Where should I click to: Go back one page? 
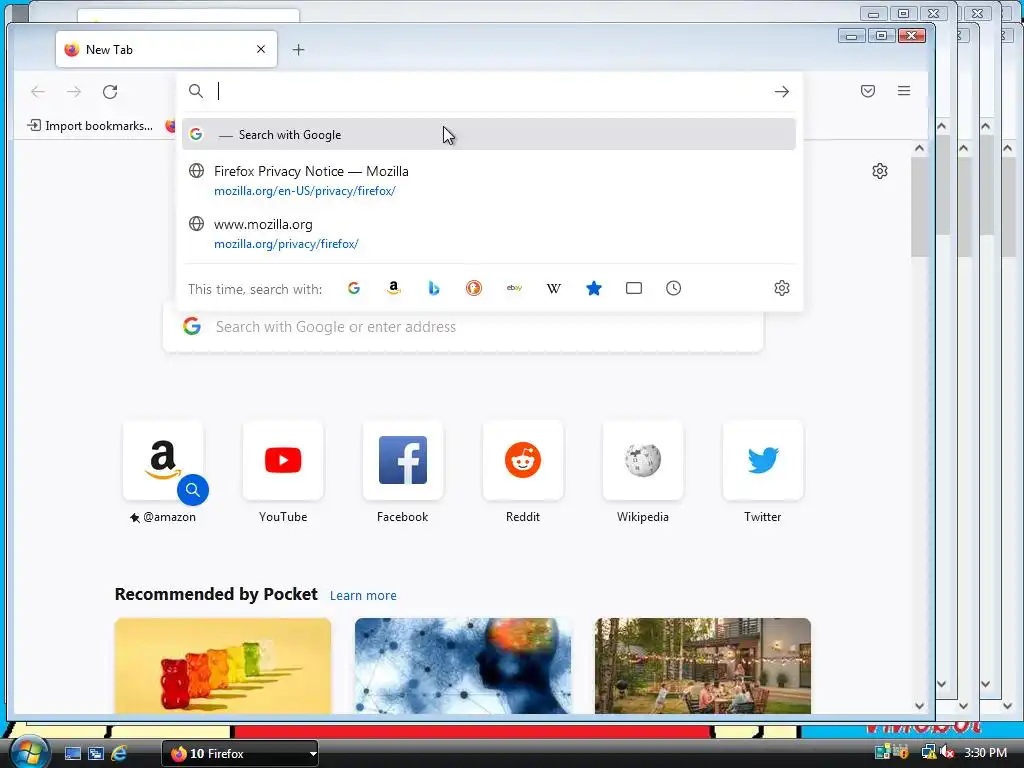[x=38, y=91]
